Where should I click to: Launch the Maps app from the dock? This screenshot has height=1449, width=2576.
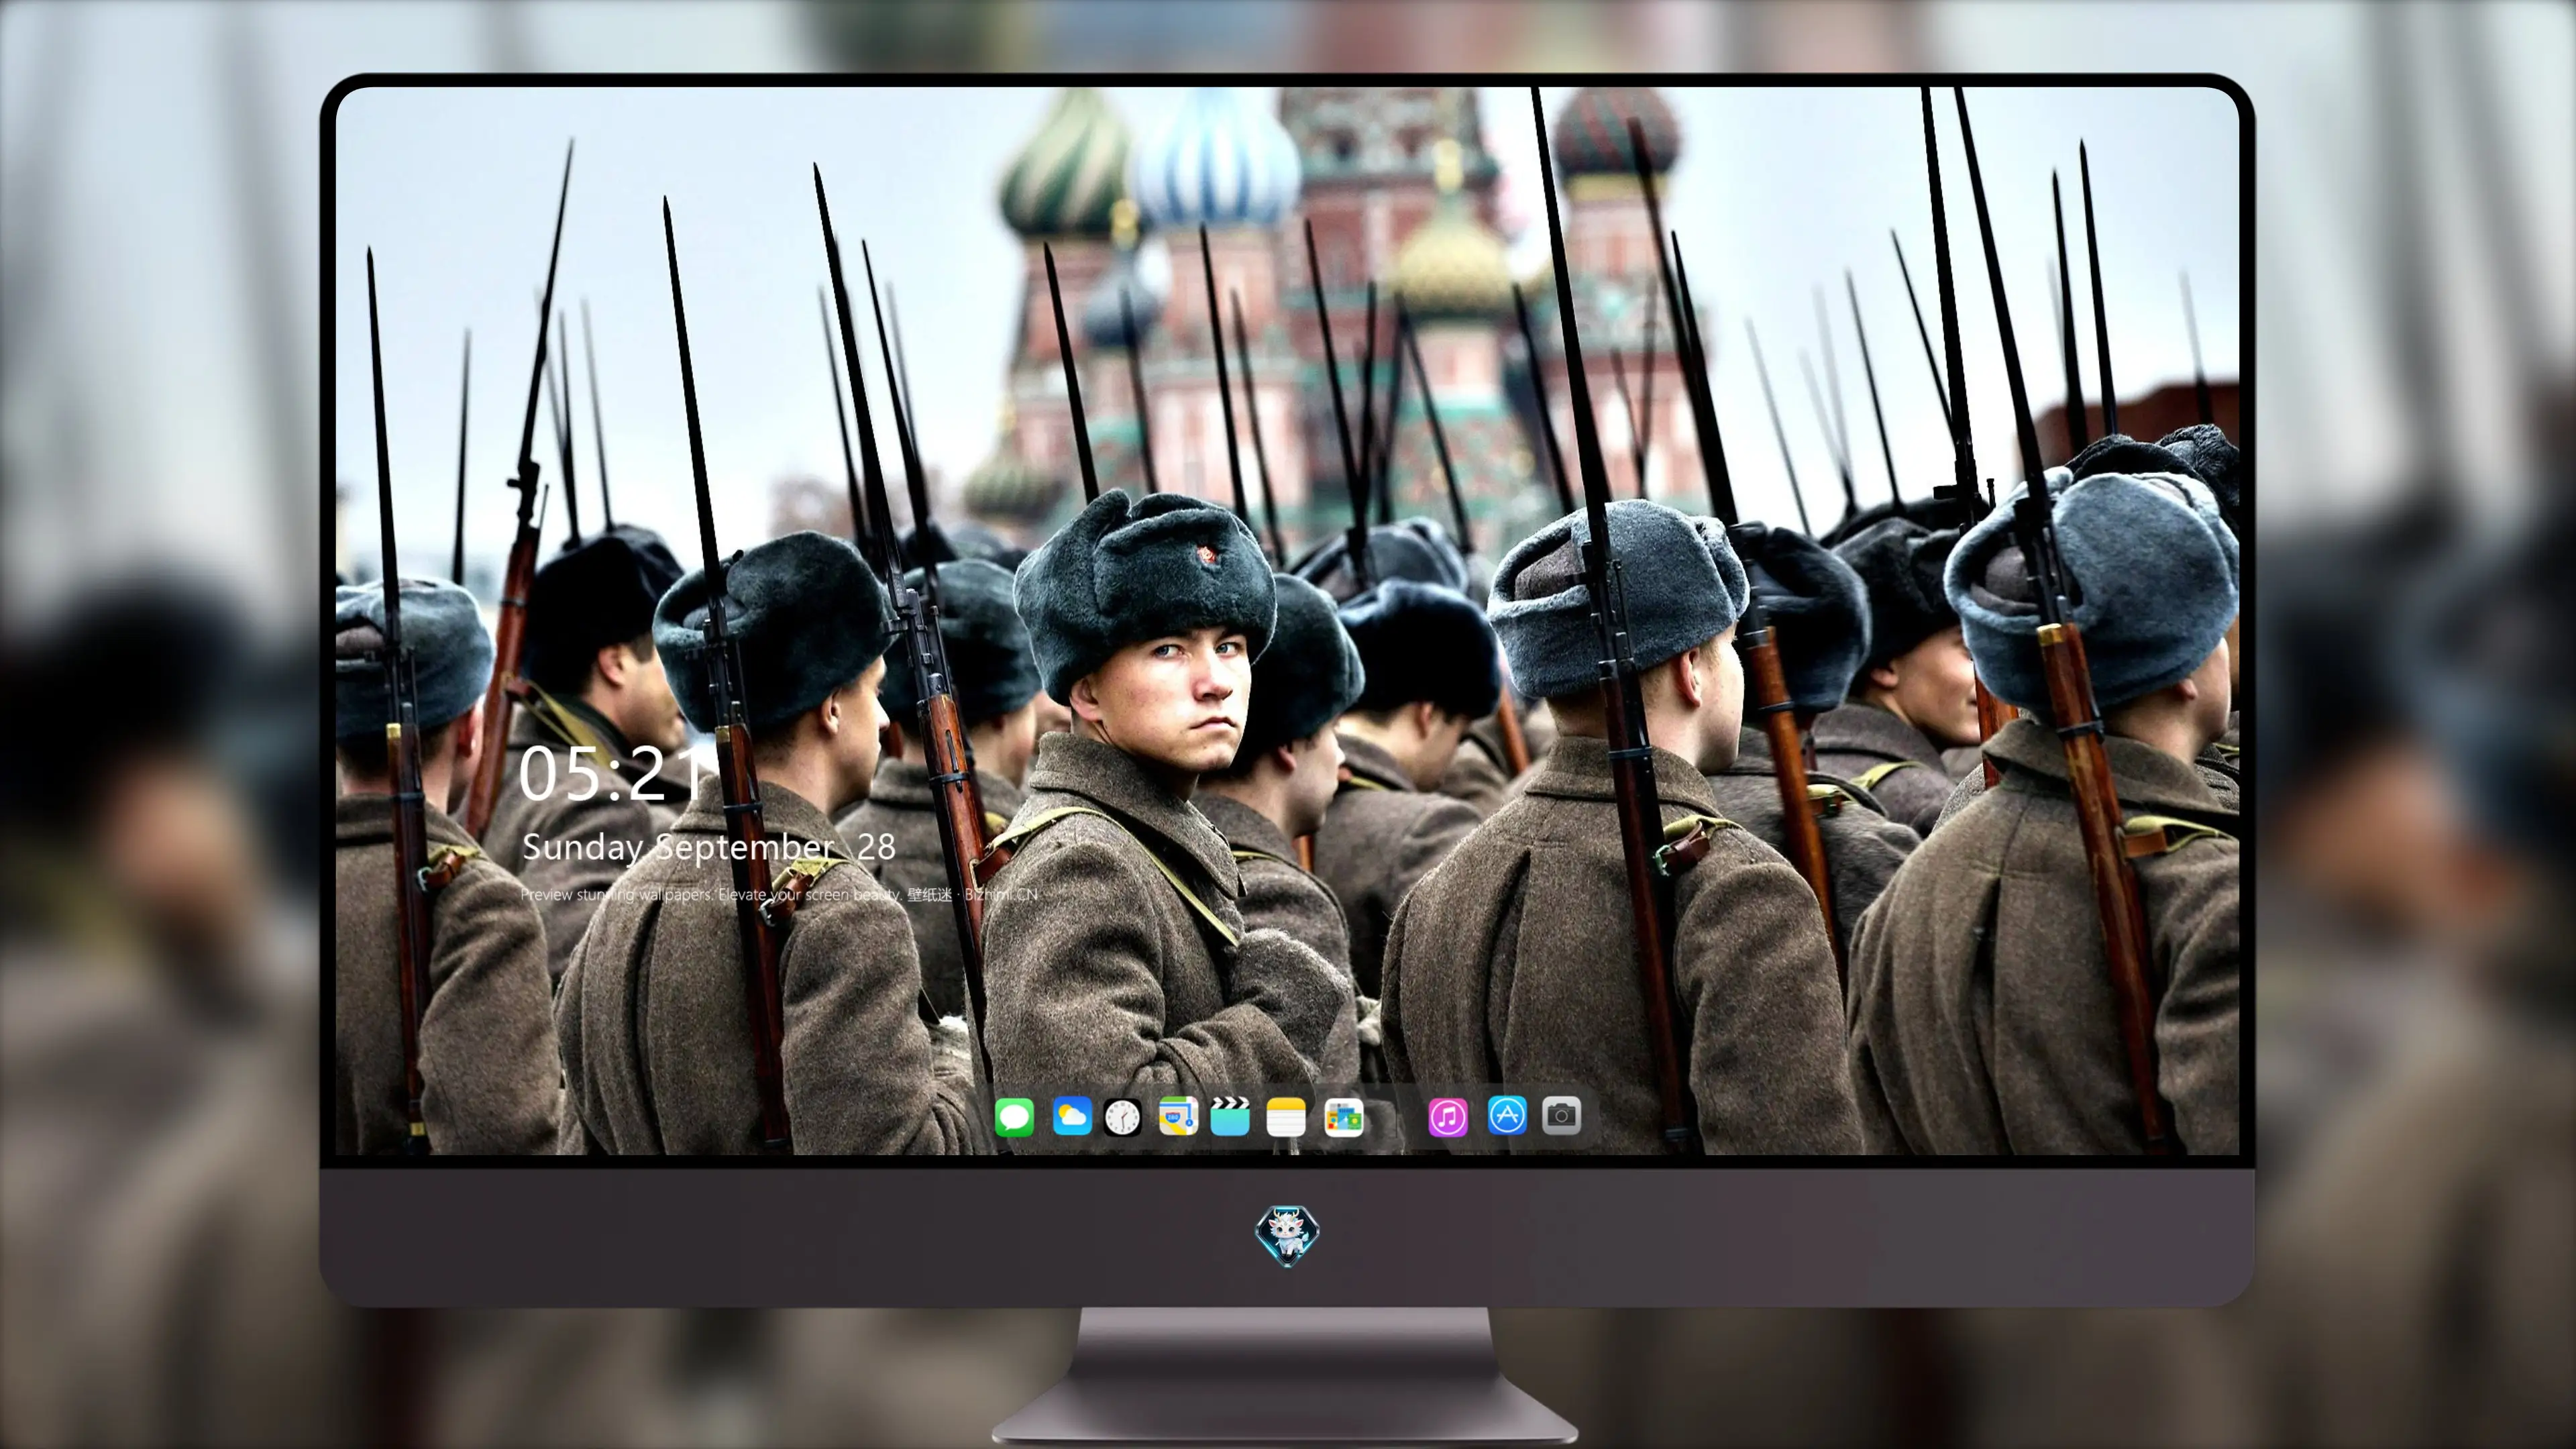click(1178, 1116)
